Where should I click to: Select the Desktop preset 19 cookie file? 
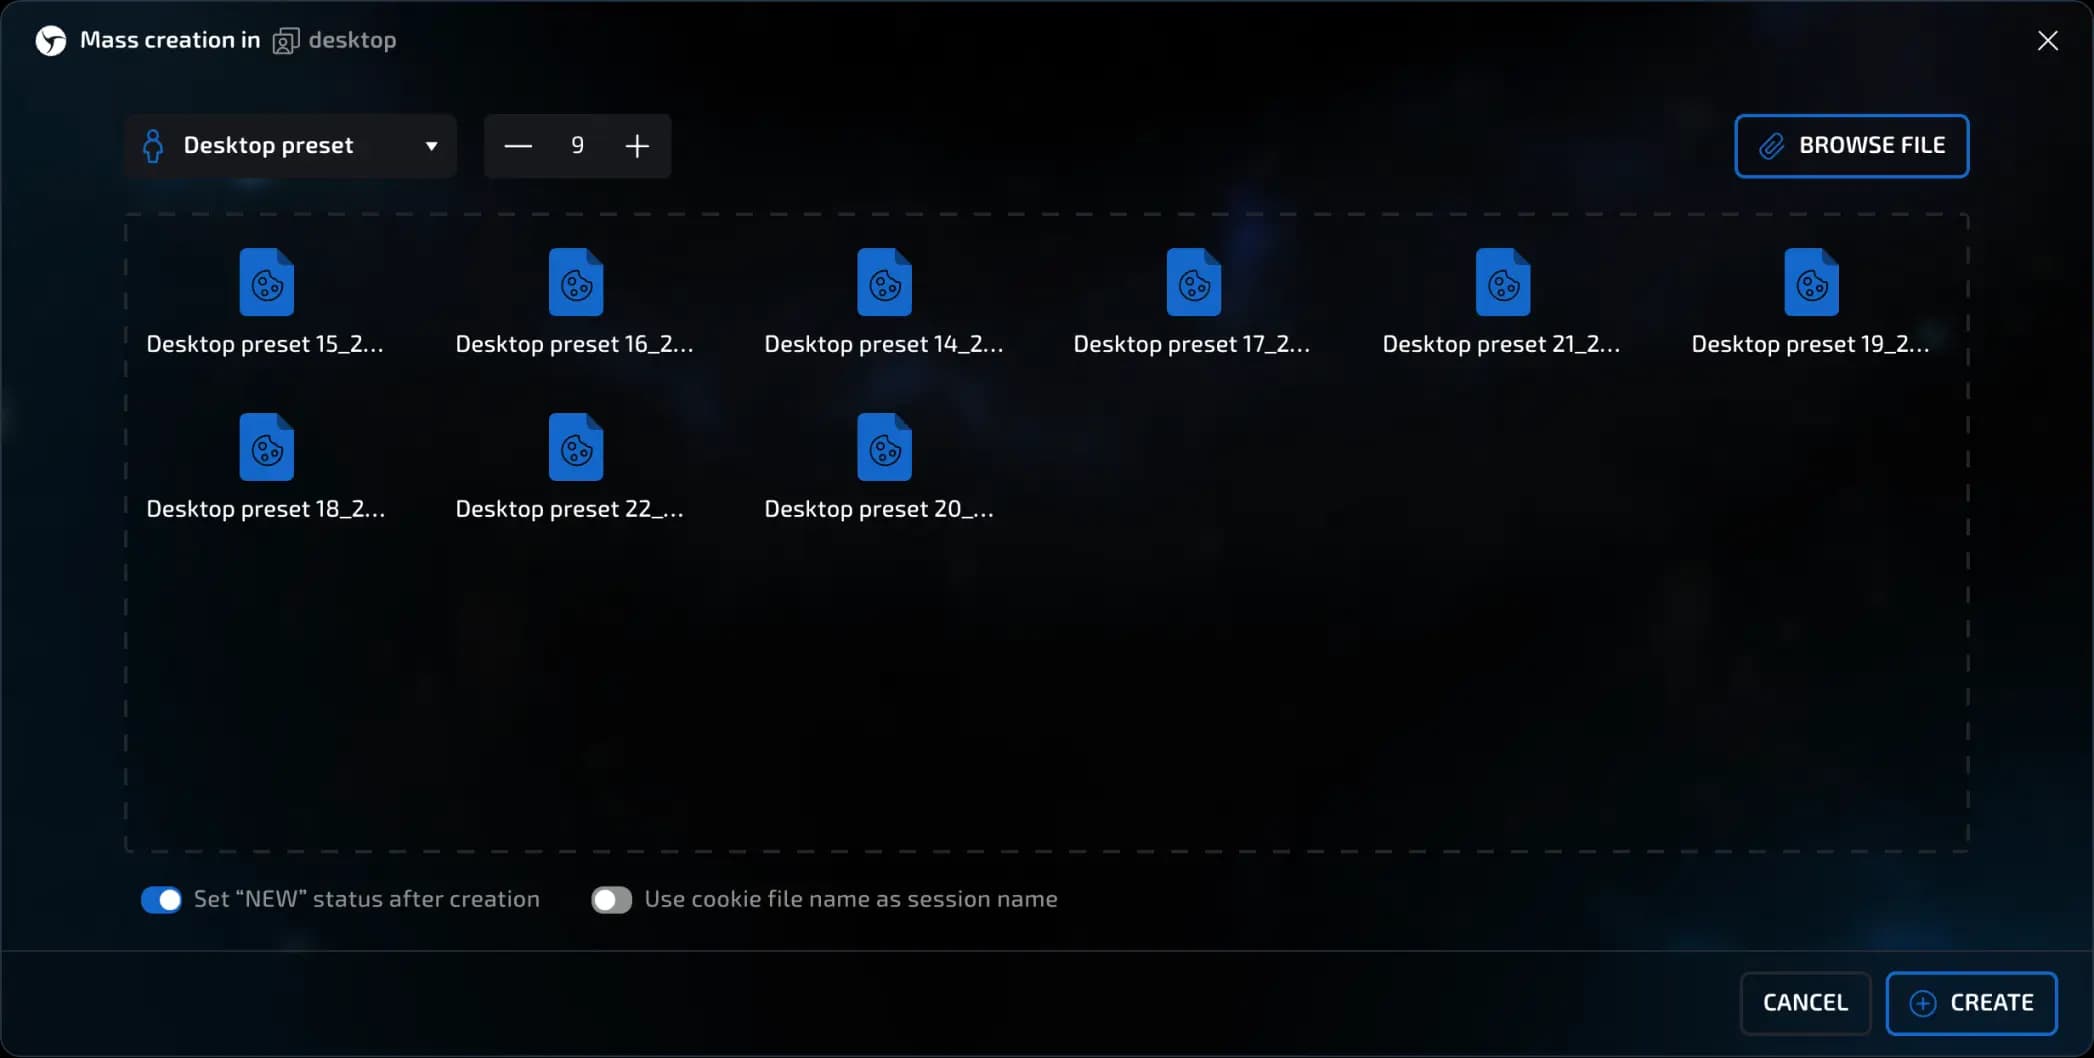pos(1811,282)
